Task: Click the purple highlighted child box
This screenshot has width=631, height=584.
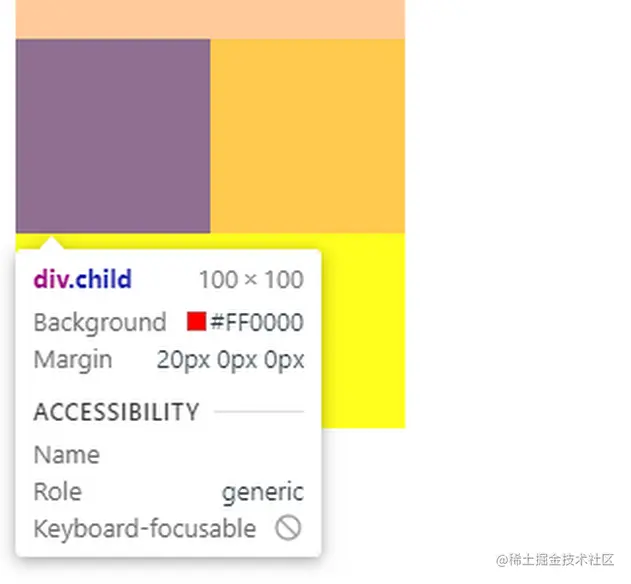Action: click(x=113, y=136)
